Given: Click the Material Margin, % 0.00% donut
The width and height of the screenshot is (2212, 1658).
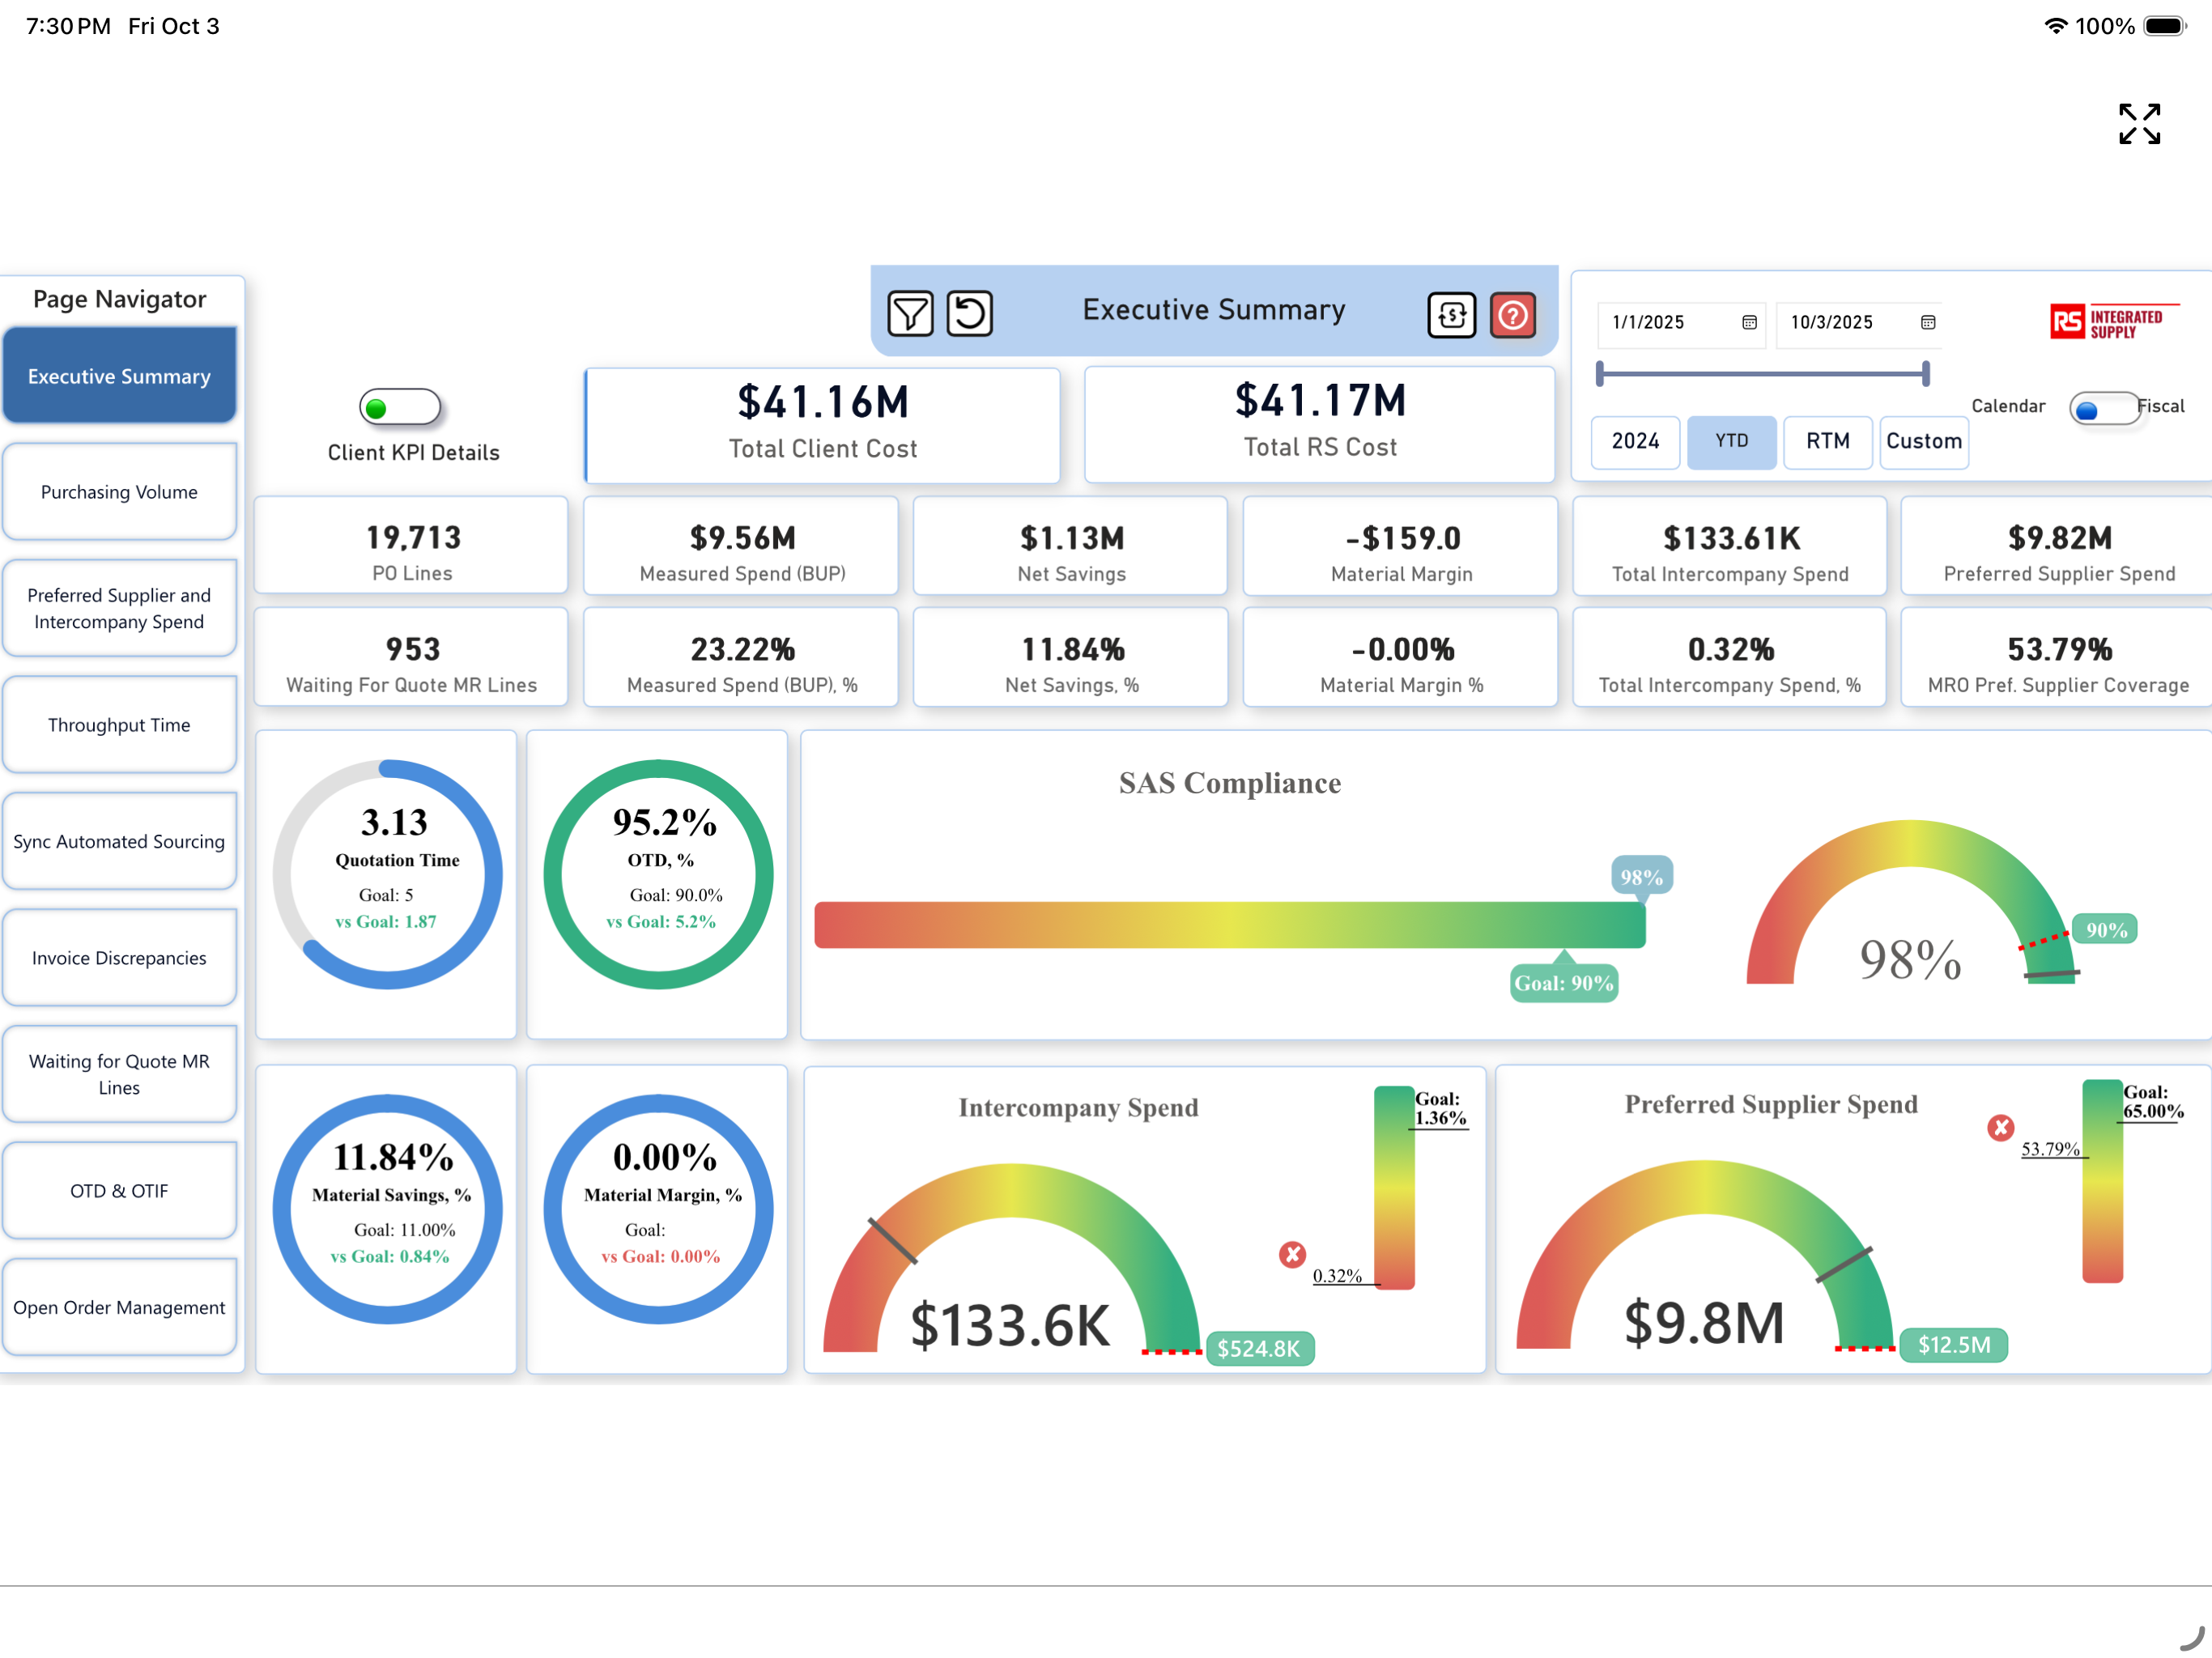Looking at the screenshot, I should (658, 1209).
